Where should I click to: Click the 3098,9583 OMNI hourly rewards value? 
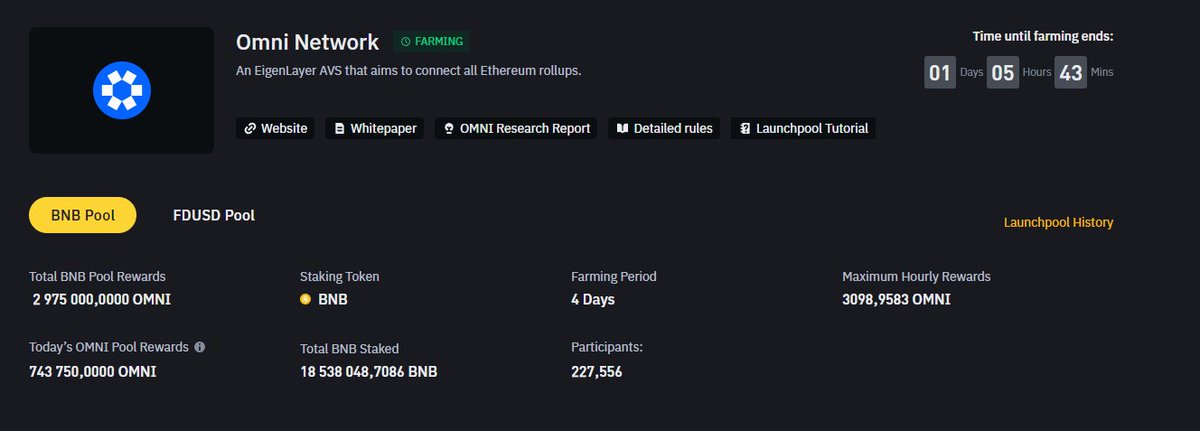[x=897, y=299]
